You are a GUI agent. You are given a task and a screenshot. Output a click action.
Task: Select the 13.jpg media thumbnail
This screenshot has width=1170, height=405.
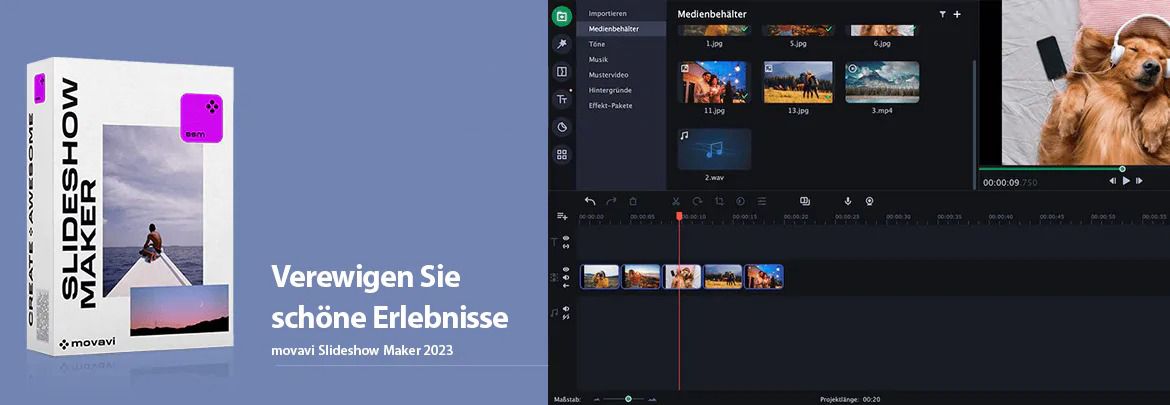[798, 82]
